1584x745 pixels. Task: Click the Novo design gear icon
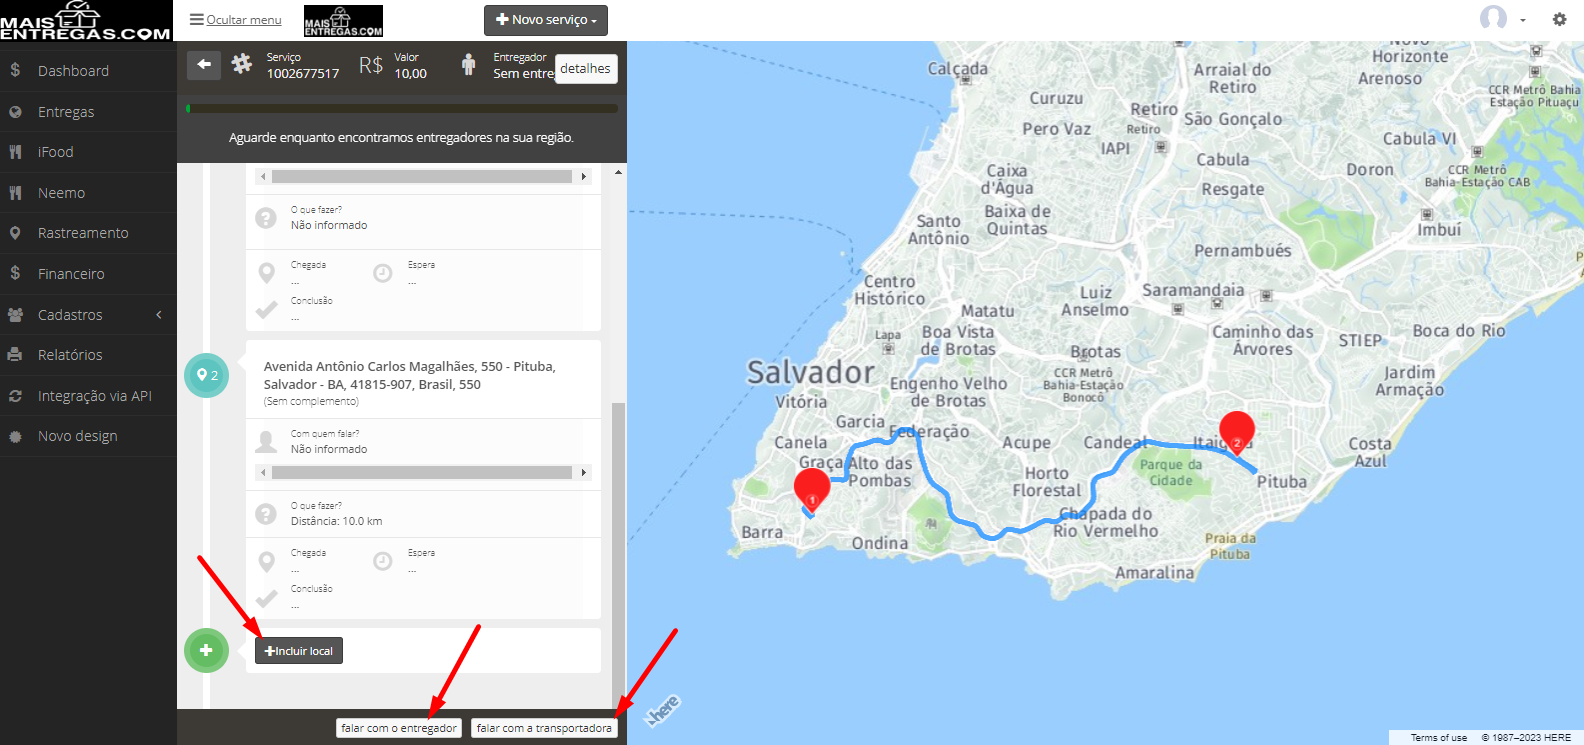pos(15,437)
